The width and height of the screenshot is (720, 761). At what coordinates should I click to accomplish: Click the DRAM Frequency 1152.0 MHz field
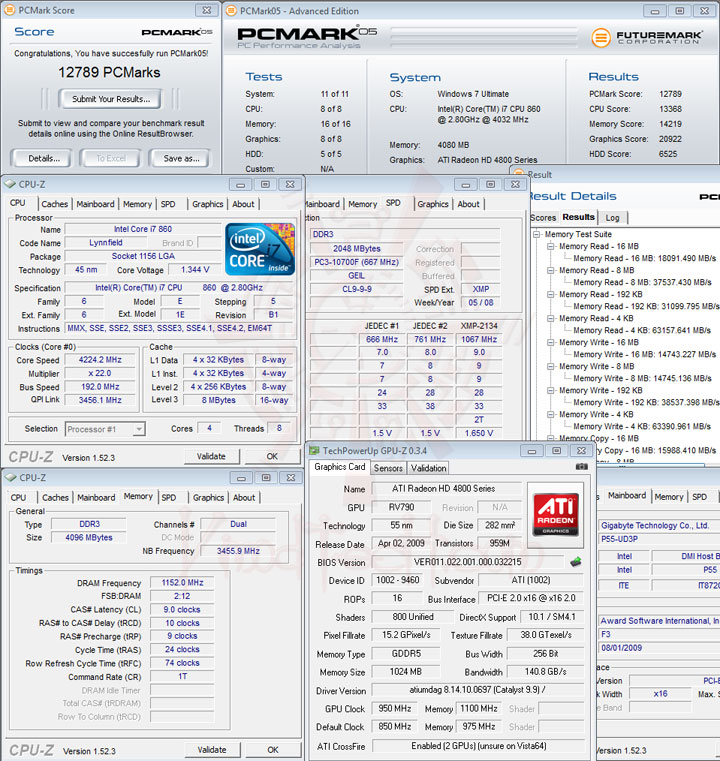(182, 582)
